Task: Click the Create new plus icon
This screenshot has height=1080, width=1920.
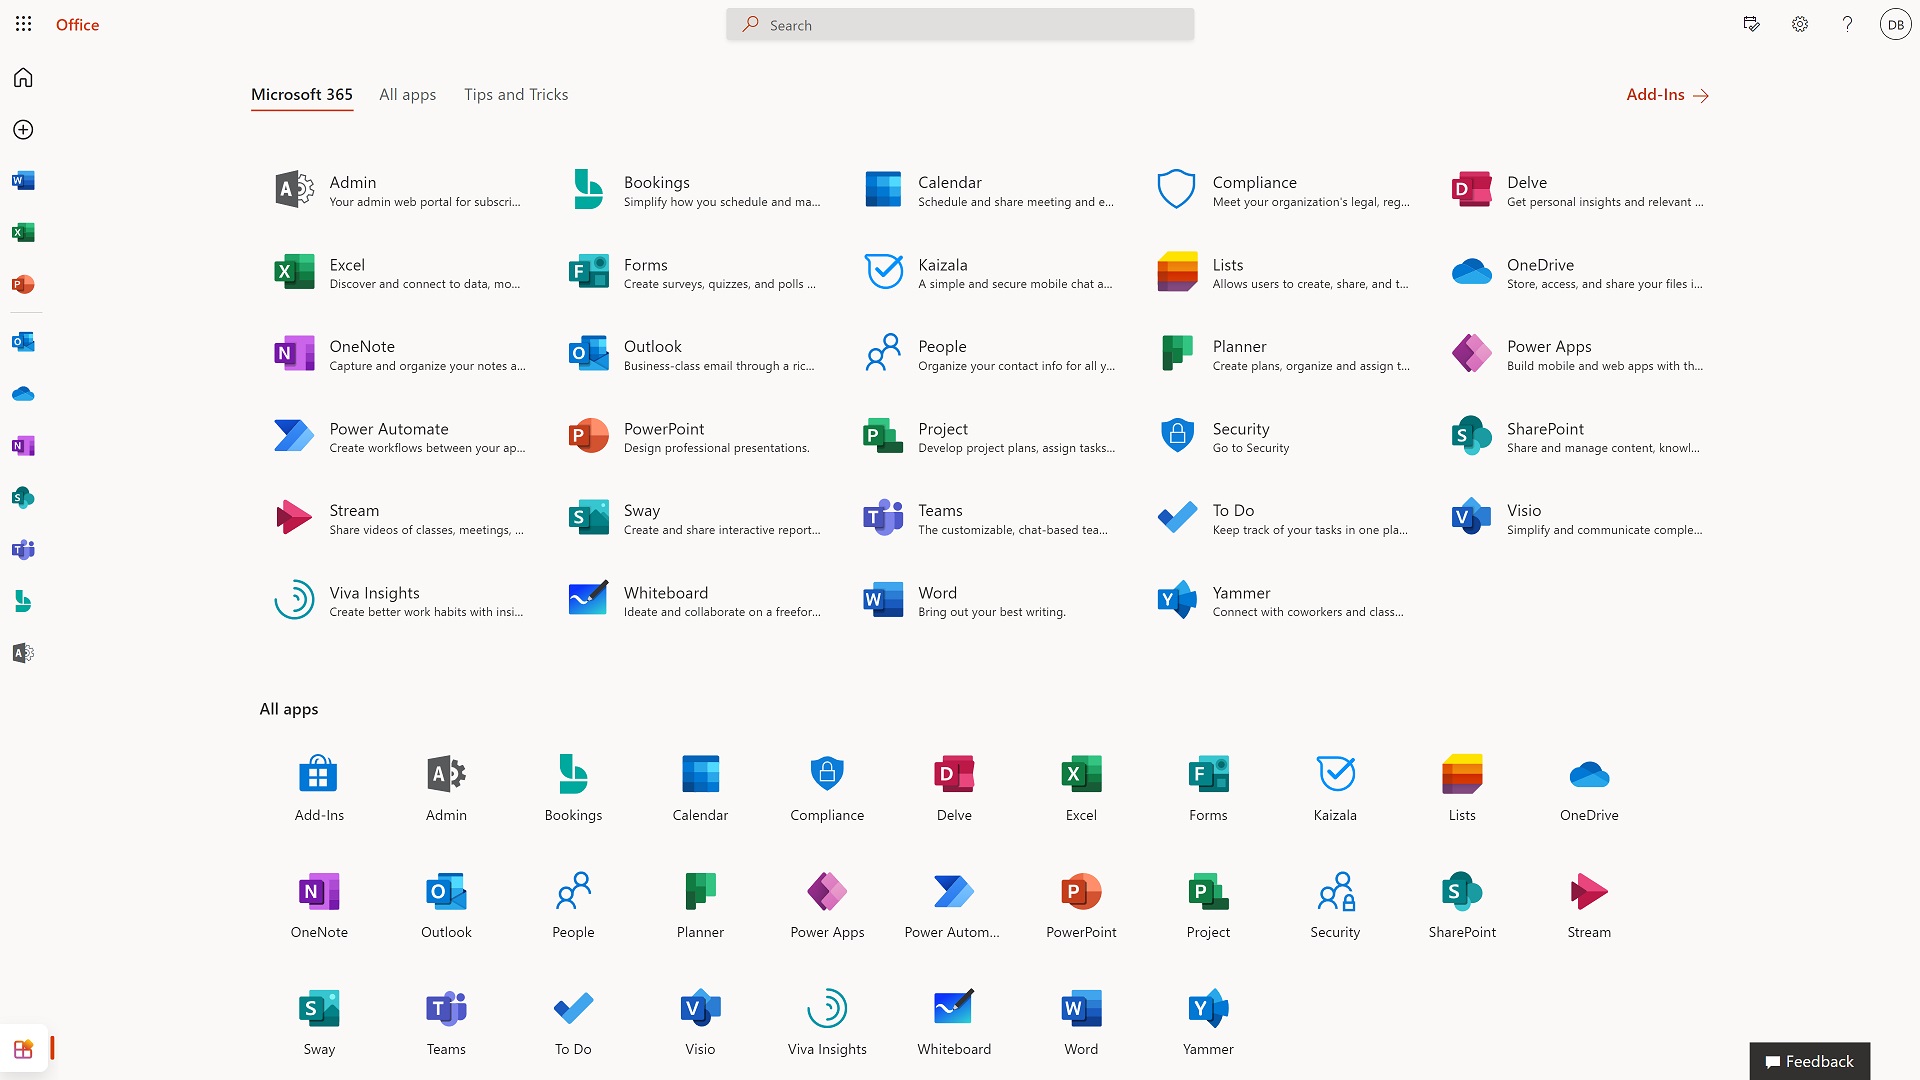Action: click(x=23, y=130)
